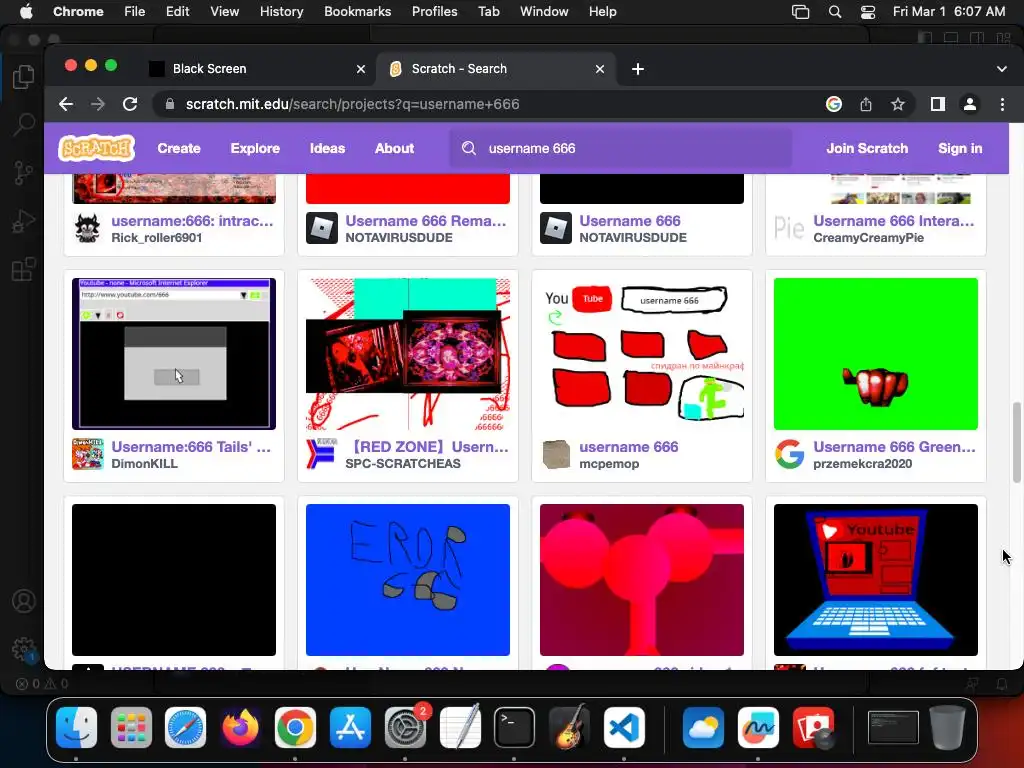Open Chrome's three-dot menu
The image size is (1024, 768).
(1002, 104)
